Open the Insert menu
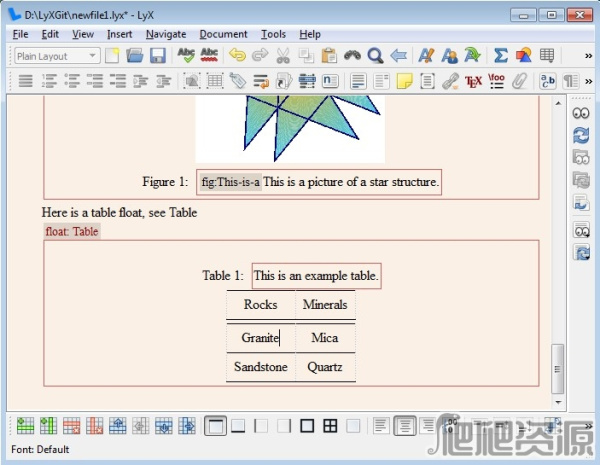Viewport: 600px width, 465px height. [x=119, y=34]
